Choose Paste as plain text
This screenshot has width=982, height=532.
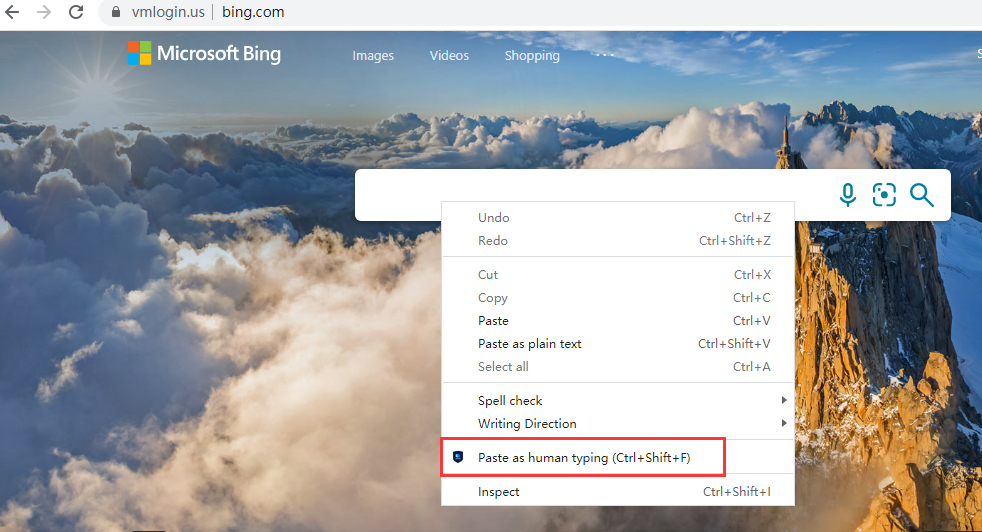pos(529,344)
